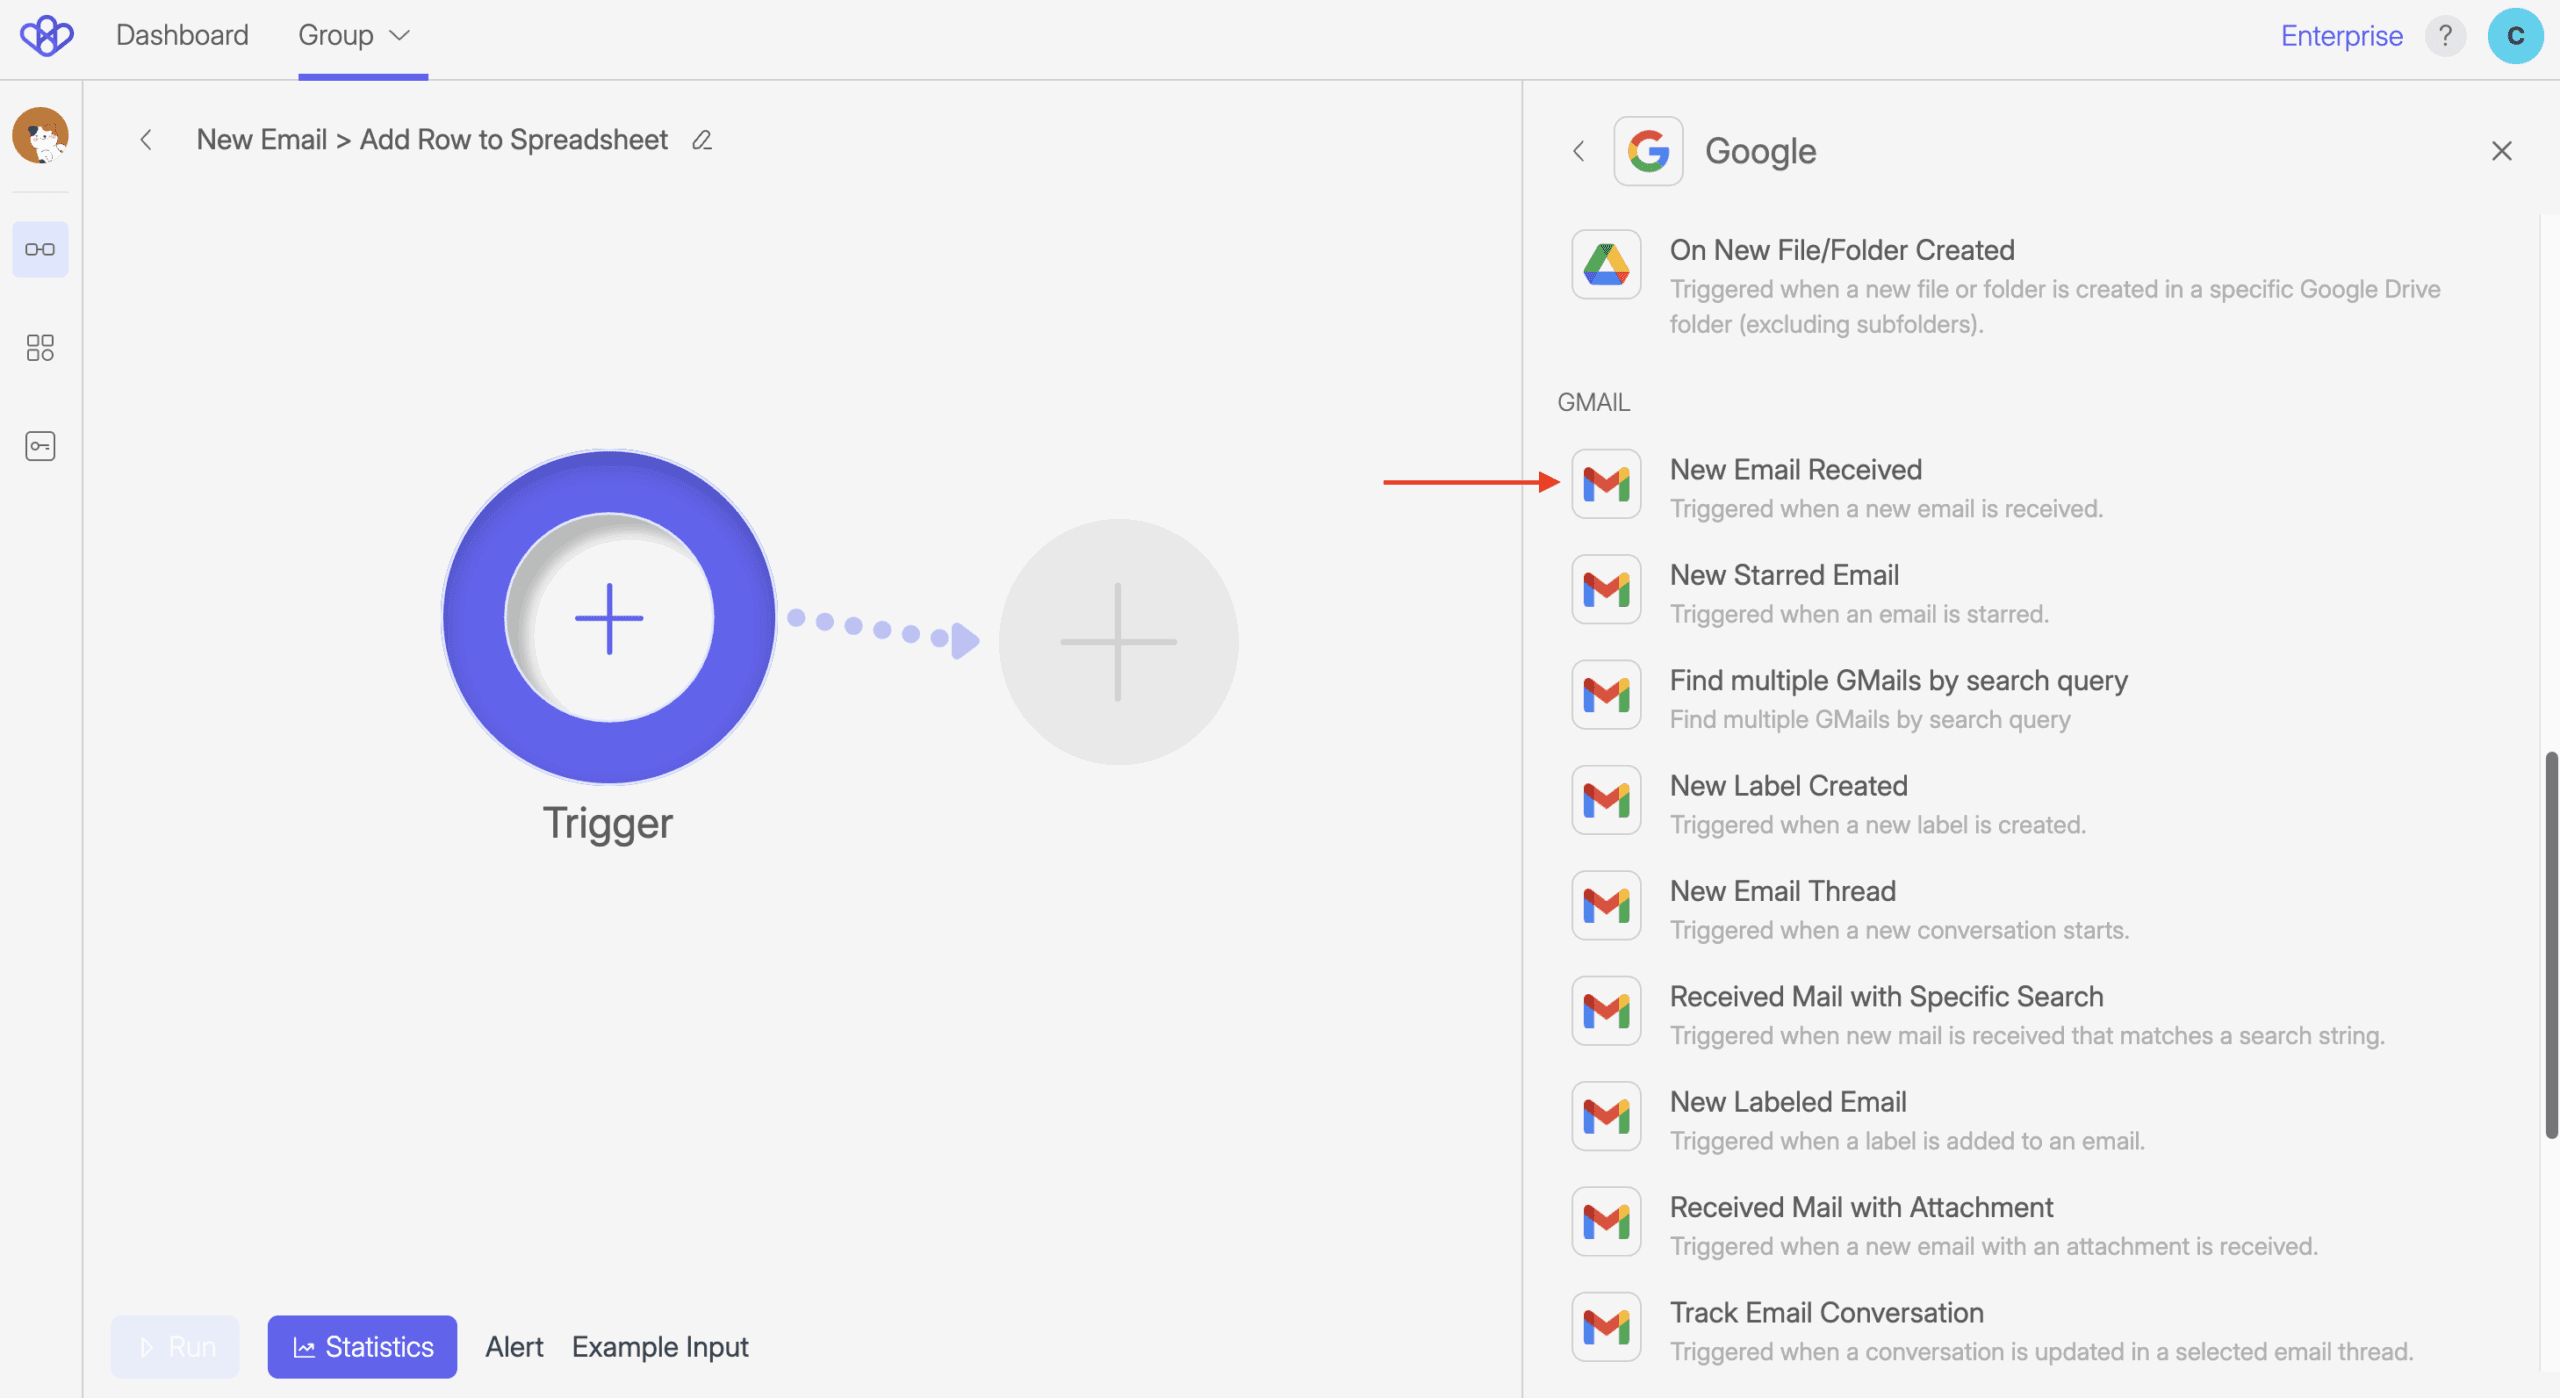Screen dimensions: 2560x1398
Task: Click the help question mark icon
Action: [2445, 36]
